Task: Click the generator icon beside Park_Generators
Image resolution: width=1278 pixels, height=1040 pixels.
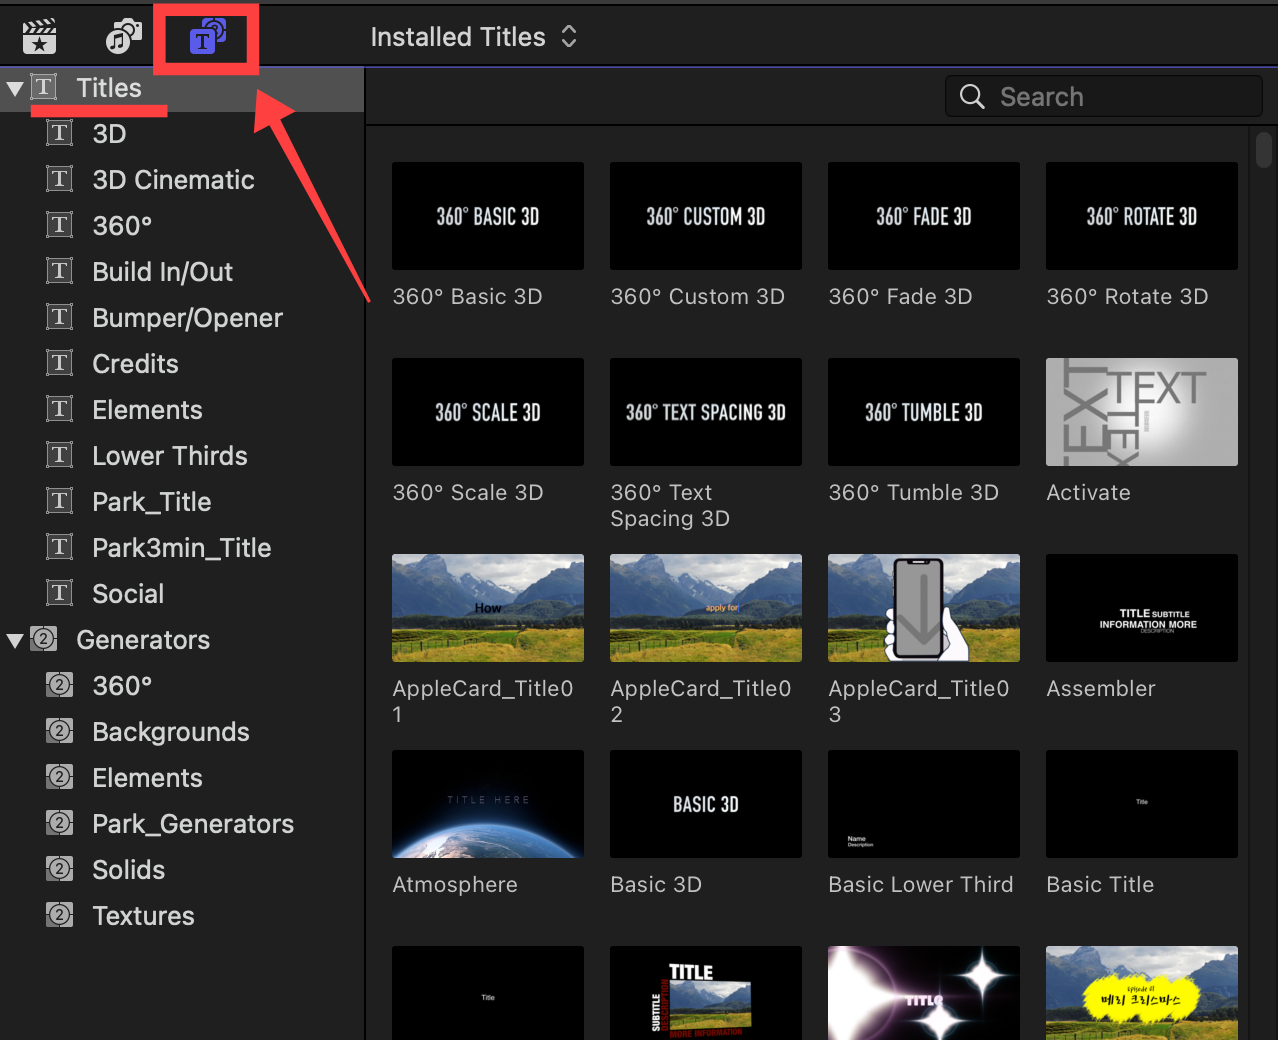Action: [x=60, y=823]
